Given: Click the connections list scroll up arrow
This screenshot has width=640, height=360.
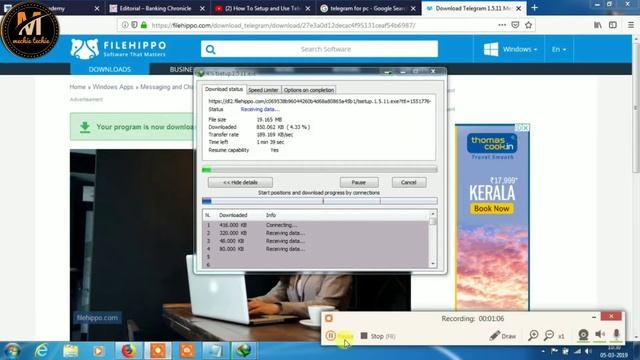Looking at the screenshot, I should click(x=433, y=214).
